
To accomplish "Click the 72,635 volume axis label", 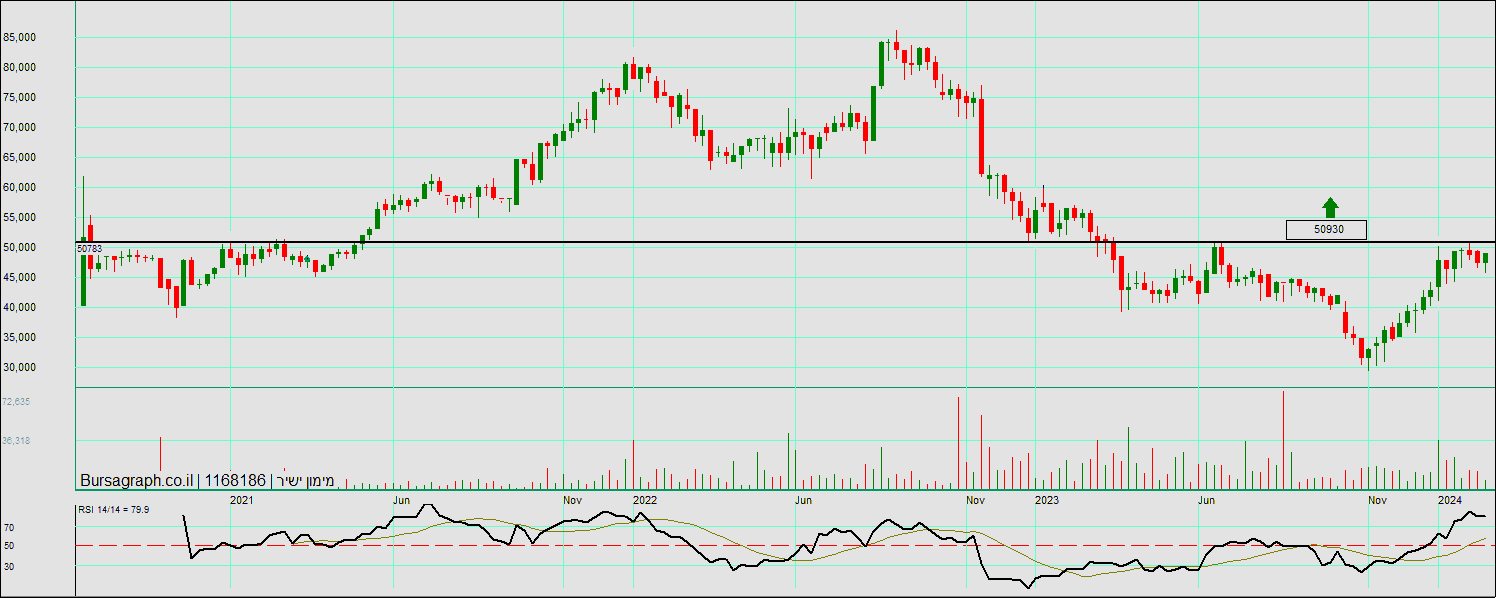I will [x=17, y=401].
